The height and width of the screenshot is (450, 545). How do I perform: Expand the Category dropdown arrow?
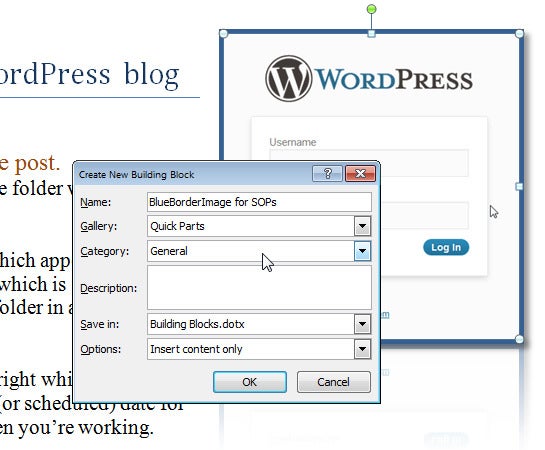362,251
